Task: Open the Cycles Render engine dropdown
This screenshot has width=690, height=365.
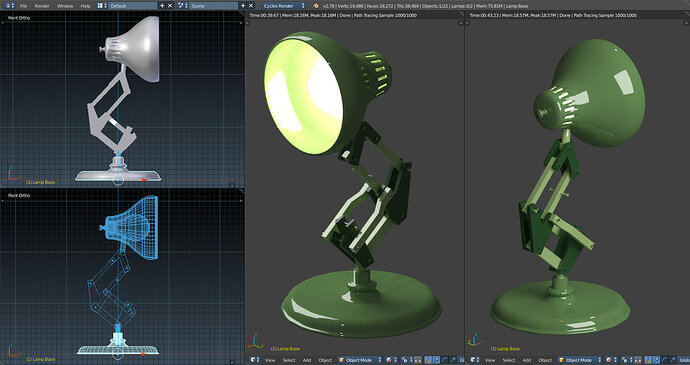Action: [284, 6]
